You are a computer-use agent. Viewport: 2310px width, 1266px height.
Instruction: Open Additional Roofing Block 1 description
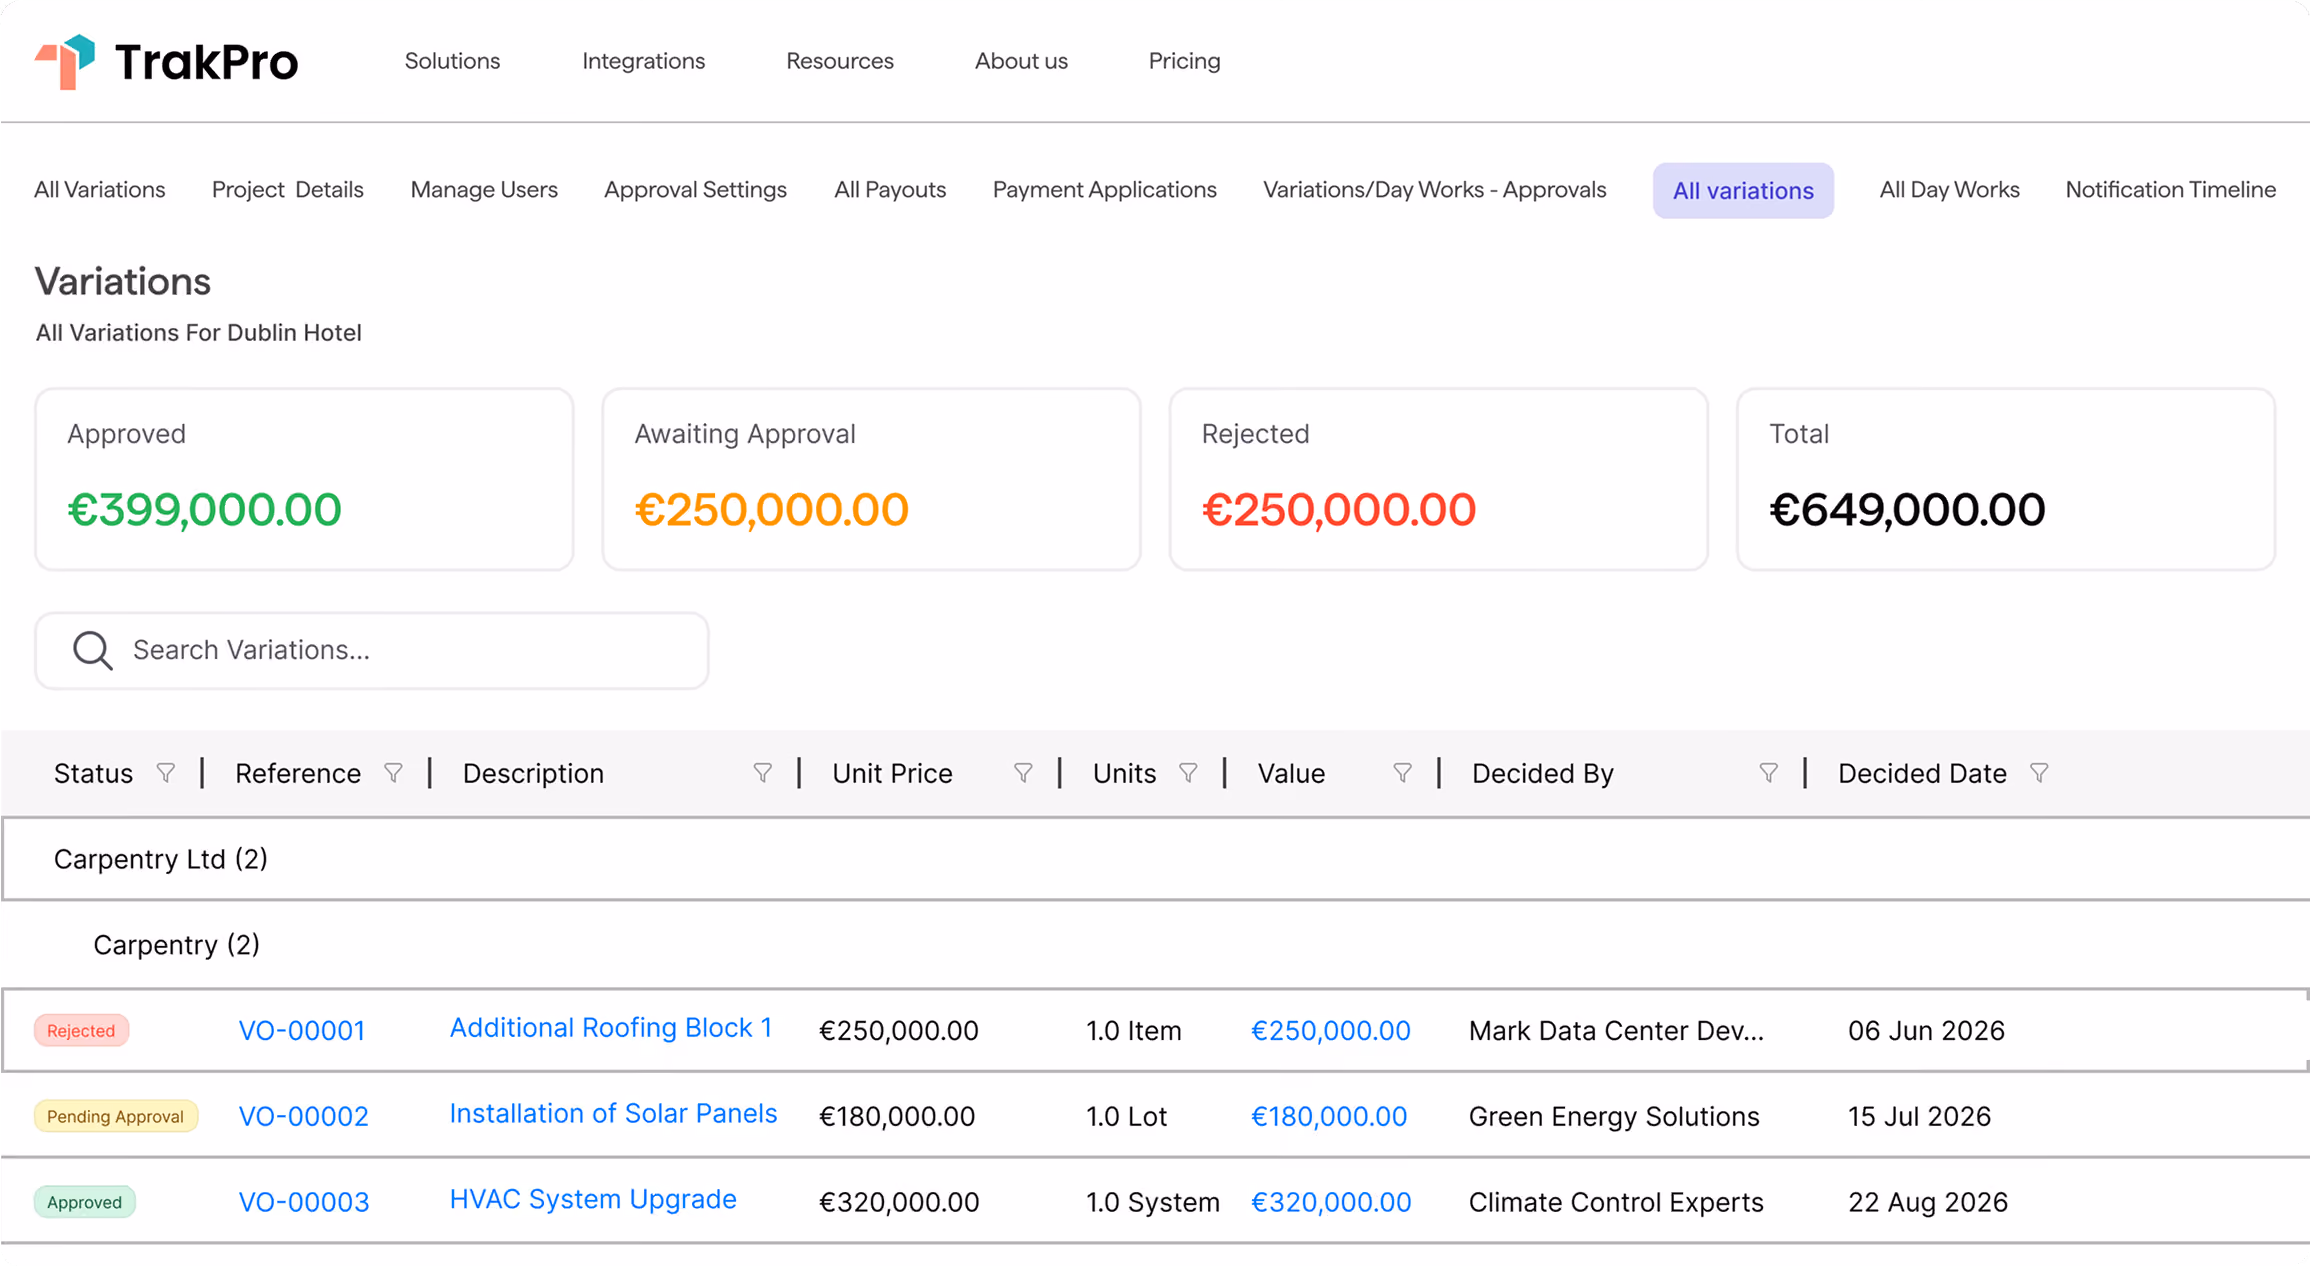click(611, 1028)
